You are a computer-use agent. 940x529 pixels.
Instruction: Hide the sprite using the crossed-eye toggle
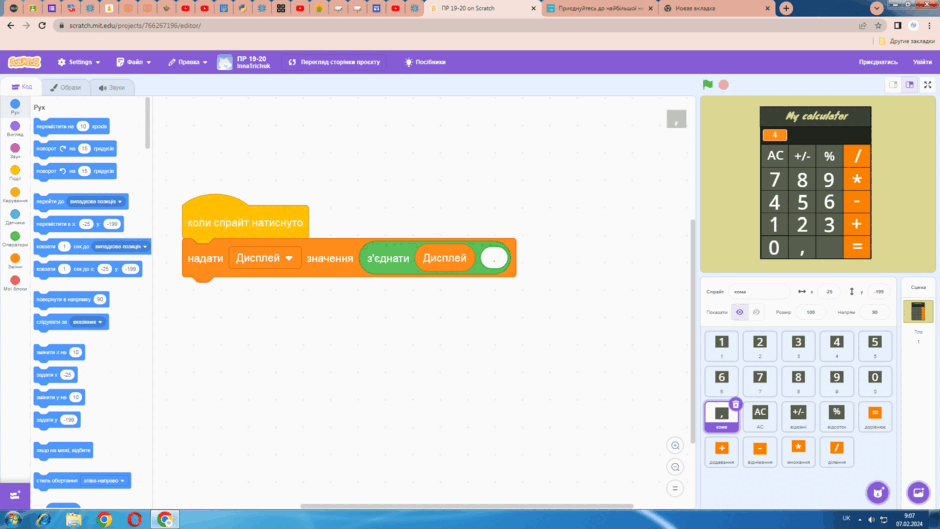pyautogui.click(x=757, y=312)
